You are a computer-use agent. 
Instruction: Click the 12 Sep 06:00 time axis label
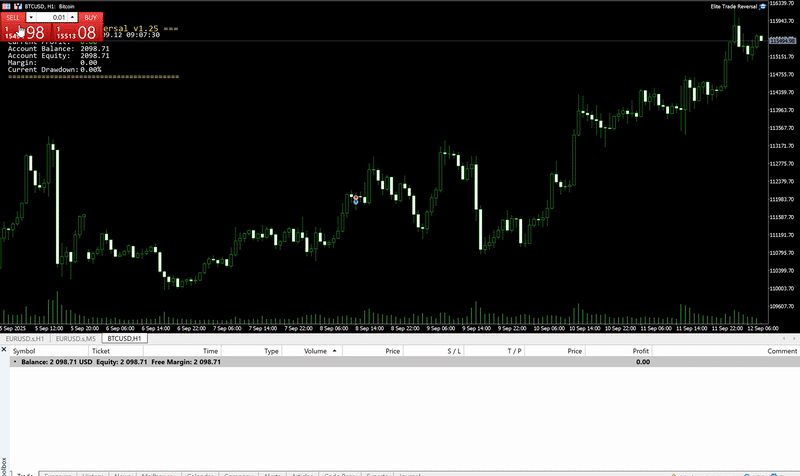763,329
